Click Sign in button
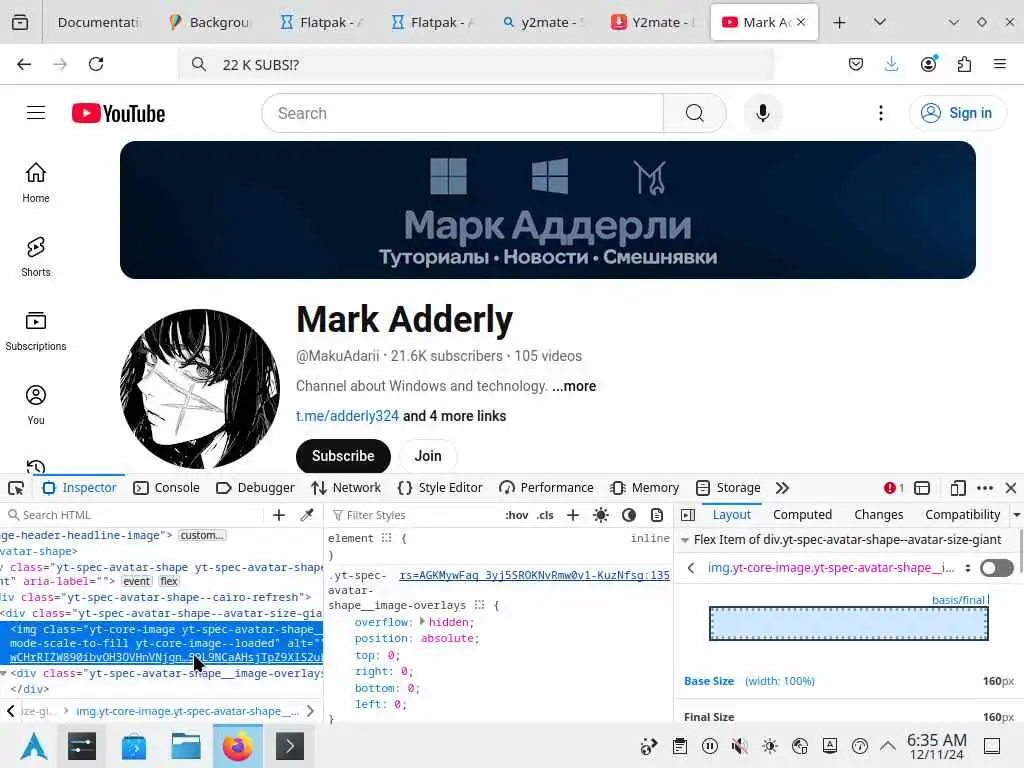The width and height of the screenshot is (1024, 768). pyautogui.click(x=958, y=113)
